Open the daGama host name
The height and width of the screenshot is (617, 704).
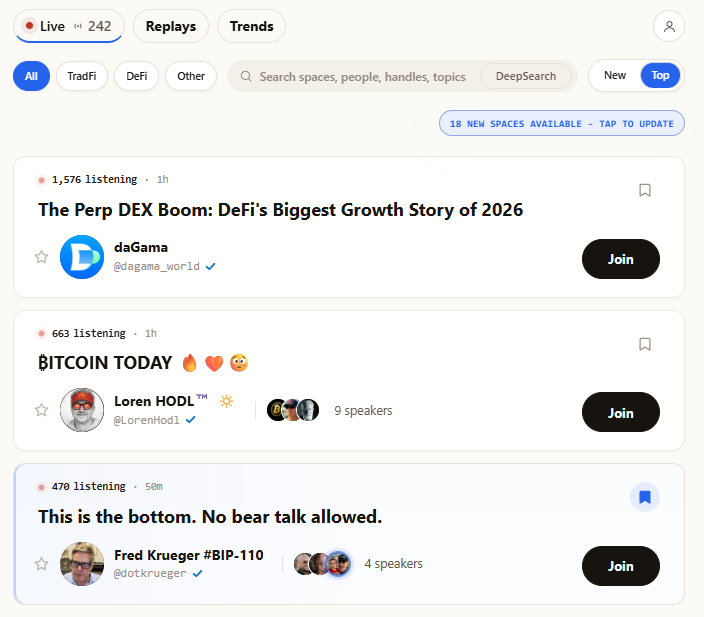click(x=141, y=247)
